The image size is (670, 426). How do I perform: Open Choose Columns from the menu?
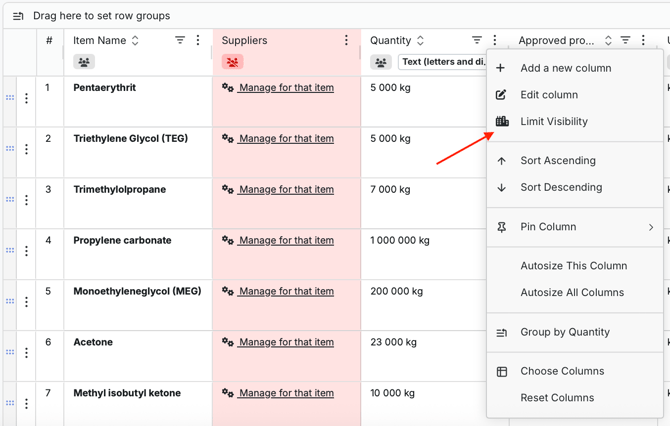pyautogui.click(x=575, y=371)
